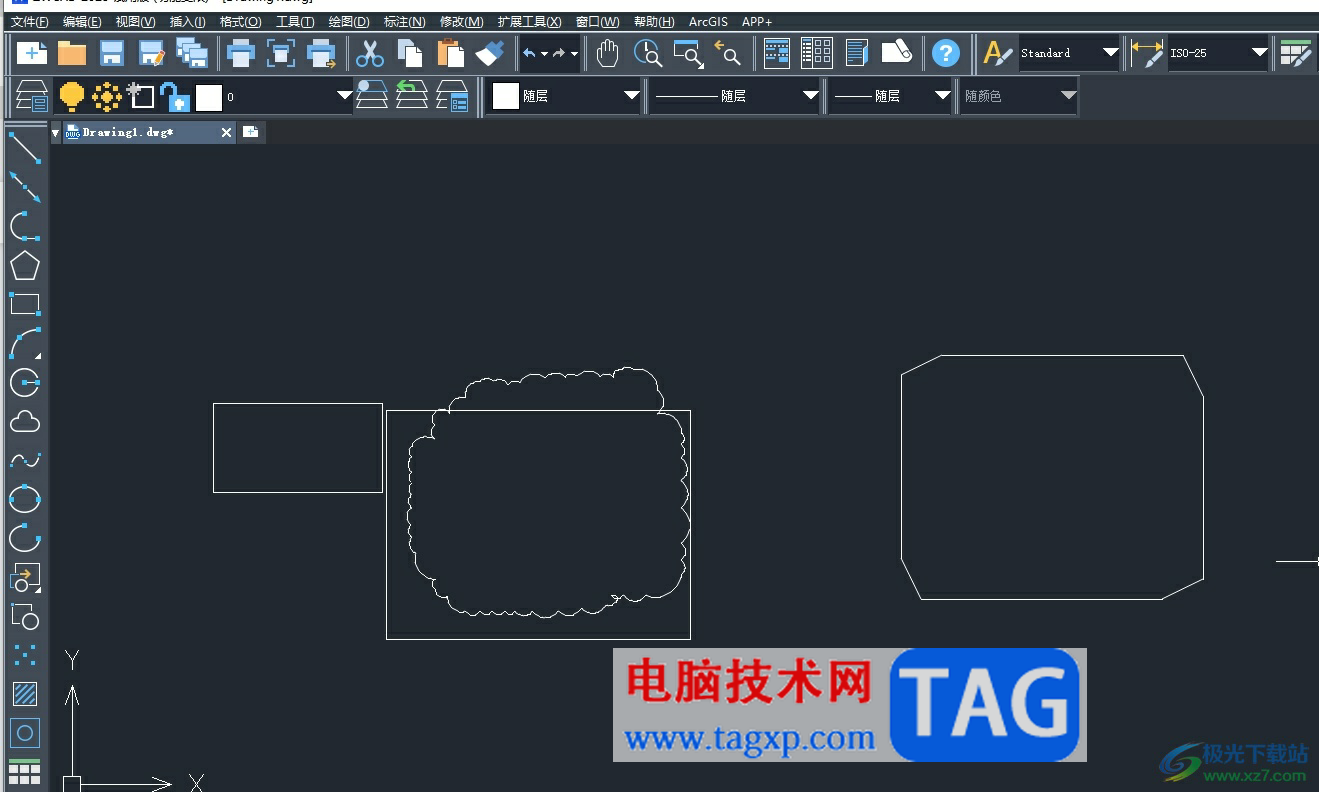Click the Save As icon
Image resolution: width=1319 pixels, height=792 pixels.
[x=151, y=53]
